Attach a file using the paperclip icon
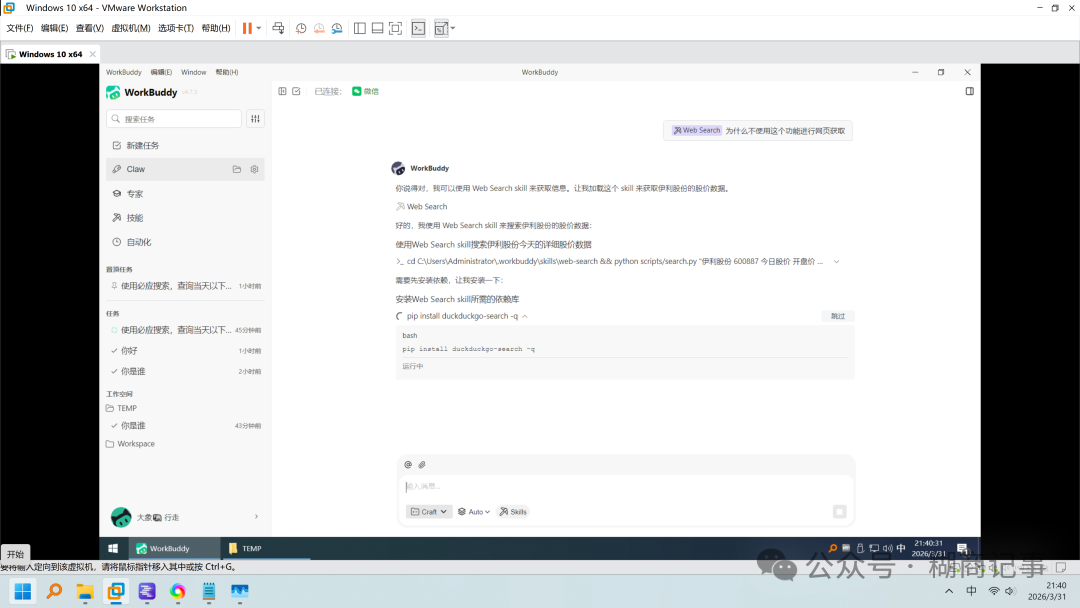 [x=421, y=464]
